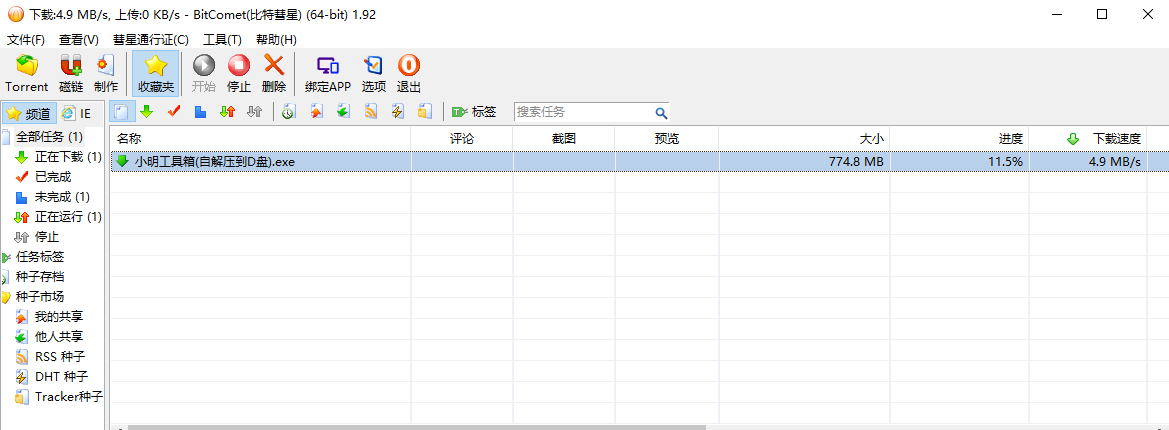Toggle the scheduler clock icon in filter bar
The width and height of the screenshot is (1169, 430).
[288, 112]
